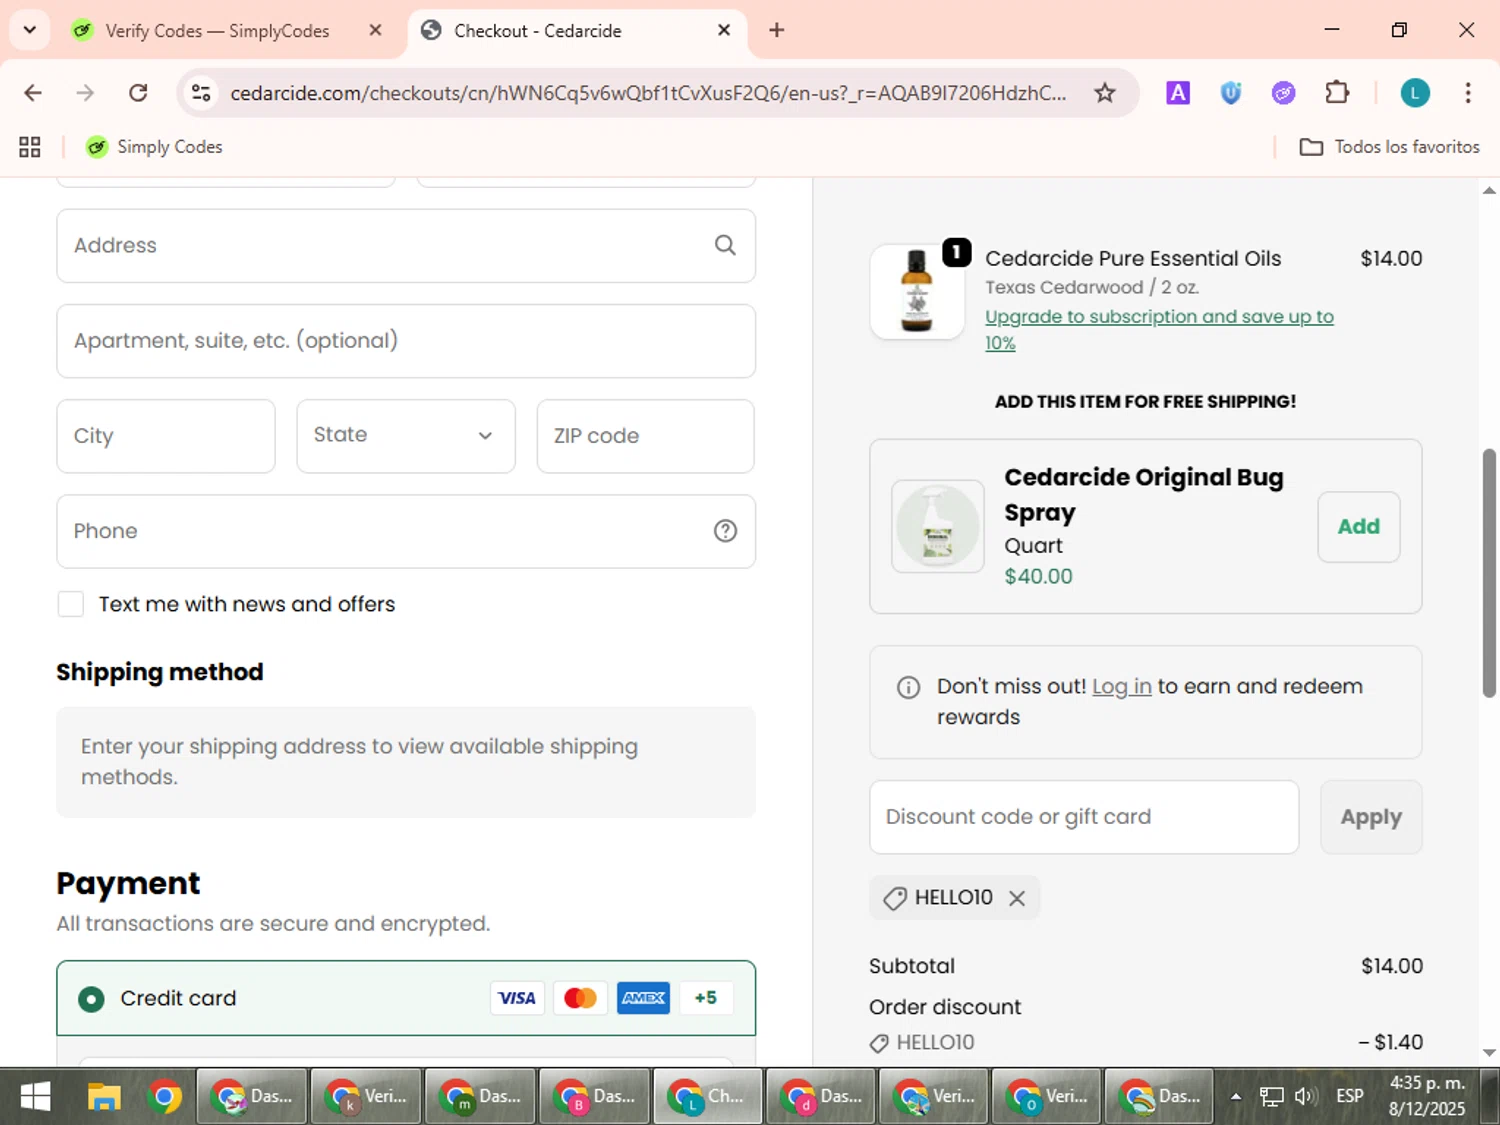This screenshot has width=1500, height=1125.
Task: Open the pinned Chrome taskbar icon
Action: tap(165, 1097)
